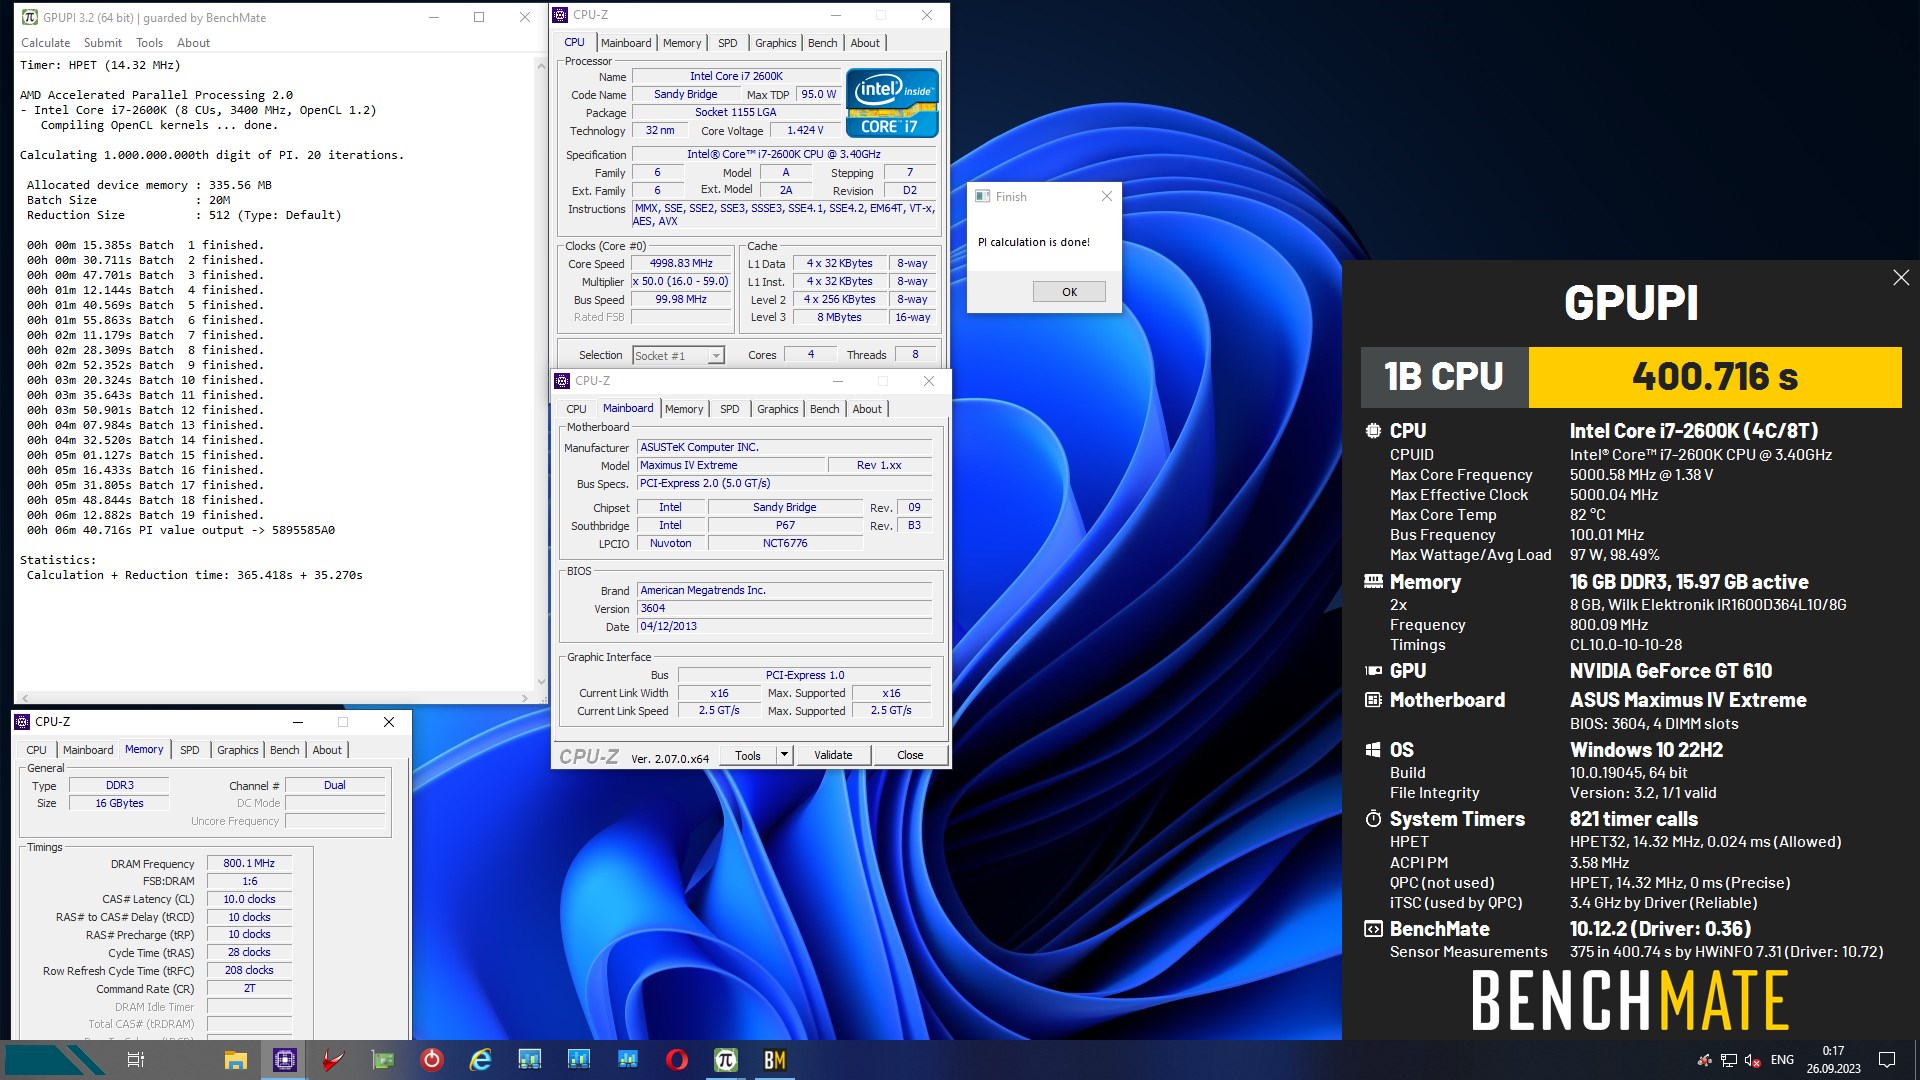Image resolution: width=1920 pixels, height=1080 pixels.
Task: Click the GPUPI horizontal scrollbar
Action: tap(273, 697)
